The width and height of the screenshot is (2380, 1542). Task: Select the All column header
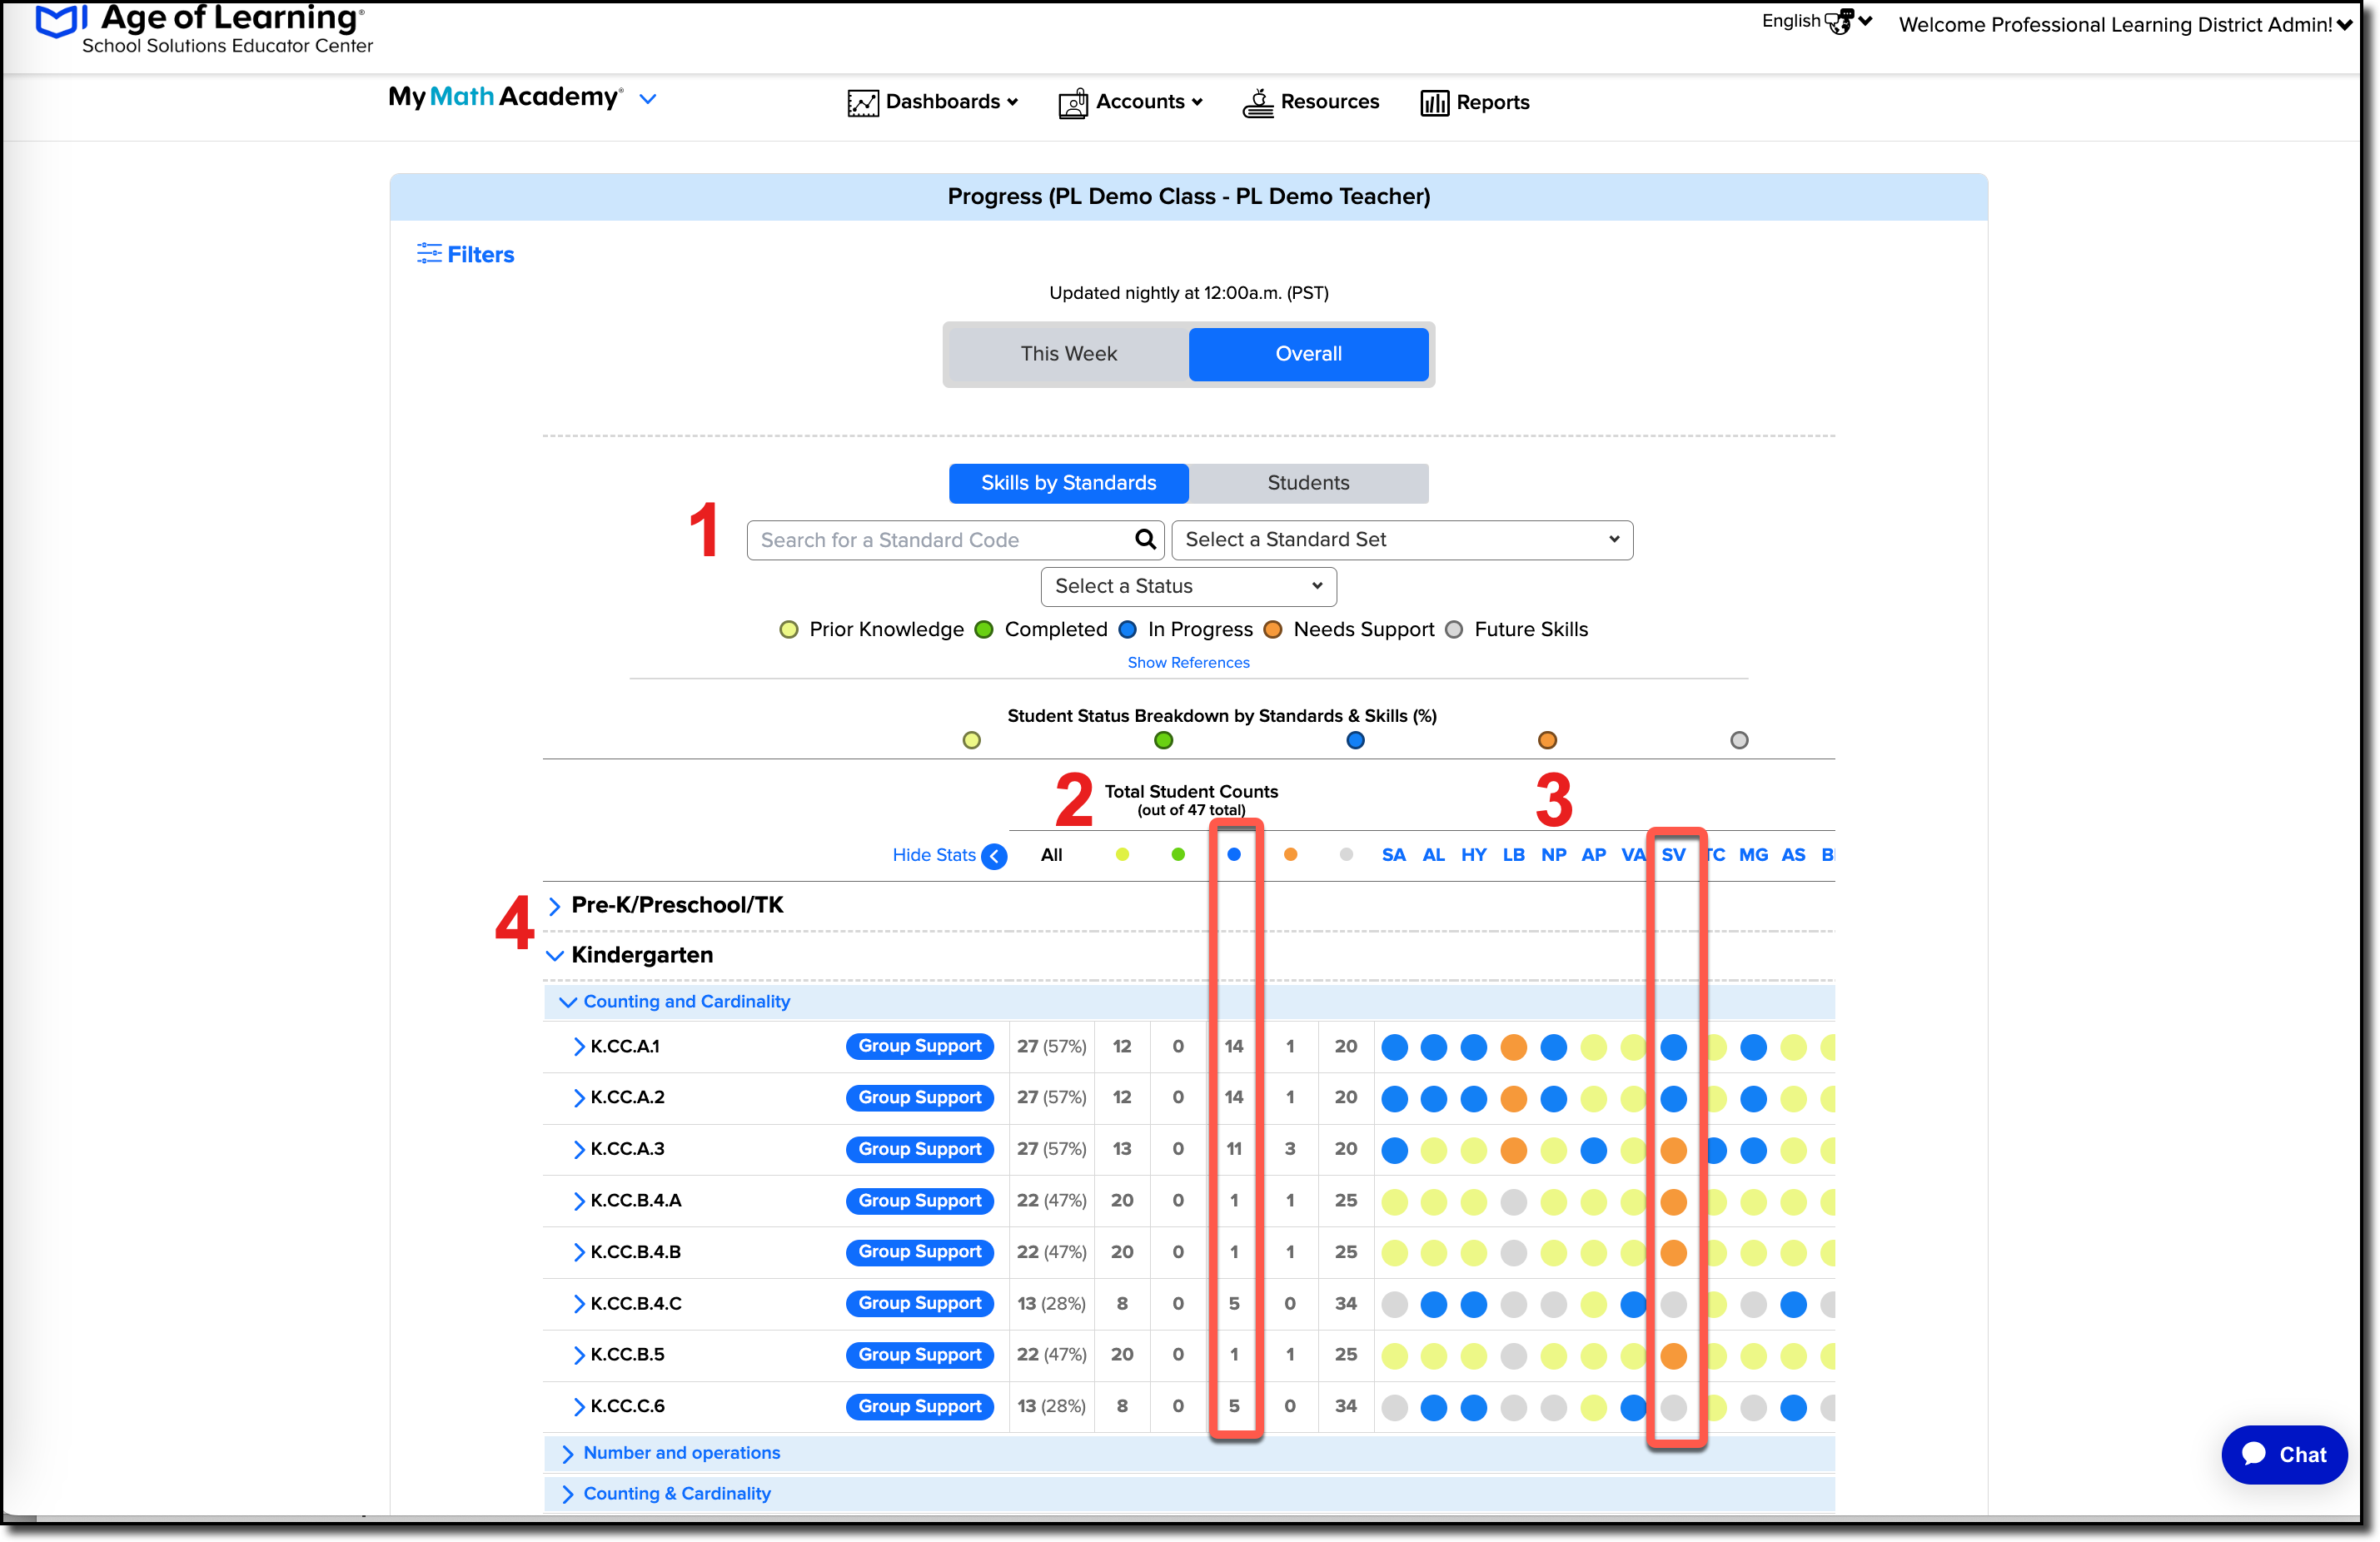point(1051,855)
